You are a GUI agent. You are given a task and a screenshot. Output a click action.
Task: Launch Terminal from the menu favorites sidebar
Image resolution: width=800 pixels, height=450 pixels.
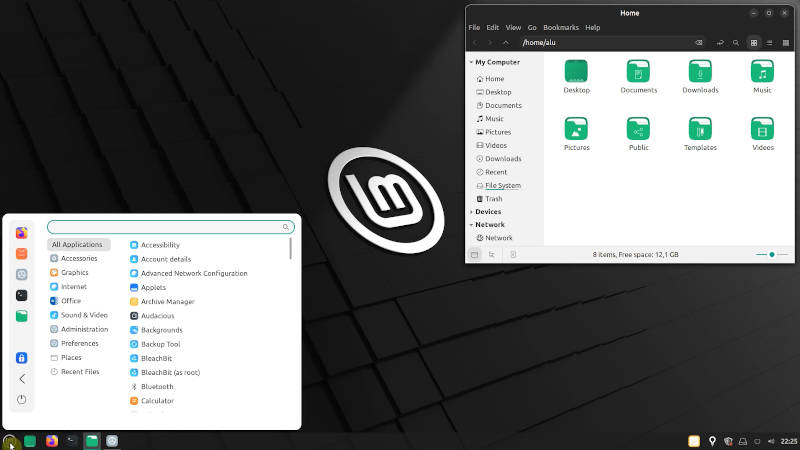[21, 295]
